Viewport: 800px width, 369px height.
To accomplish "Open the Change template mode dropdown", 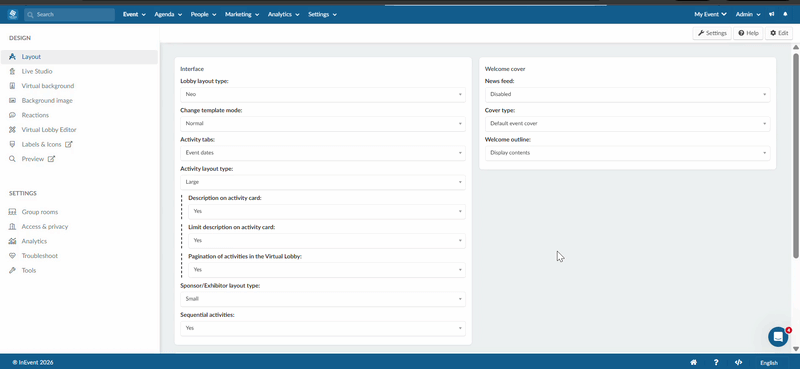I will tap(322, 124).
